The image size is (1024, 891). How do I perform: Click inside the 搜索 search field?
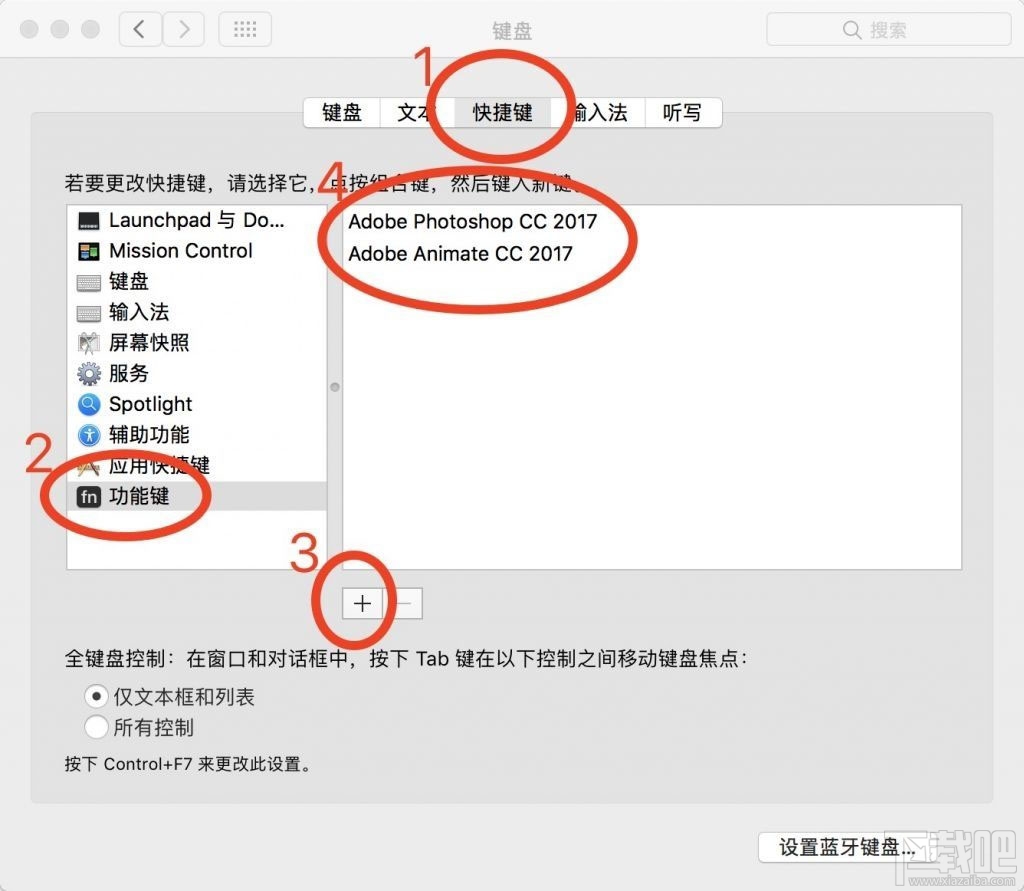pos(888,29)
